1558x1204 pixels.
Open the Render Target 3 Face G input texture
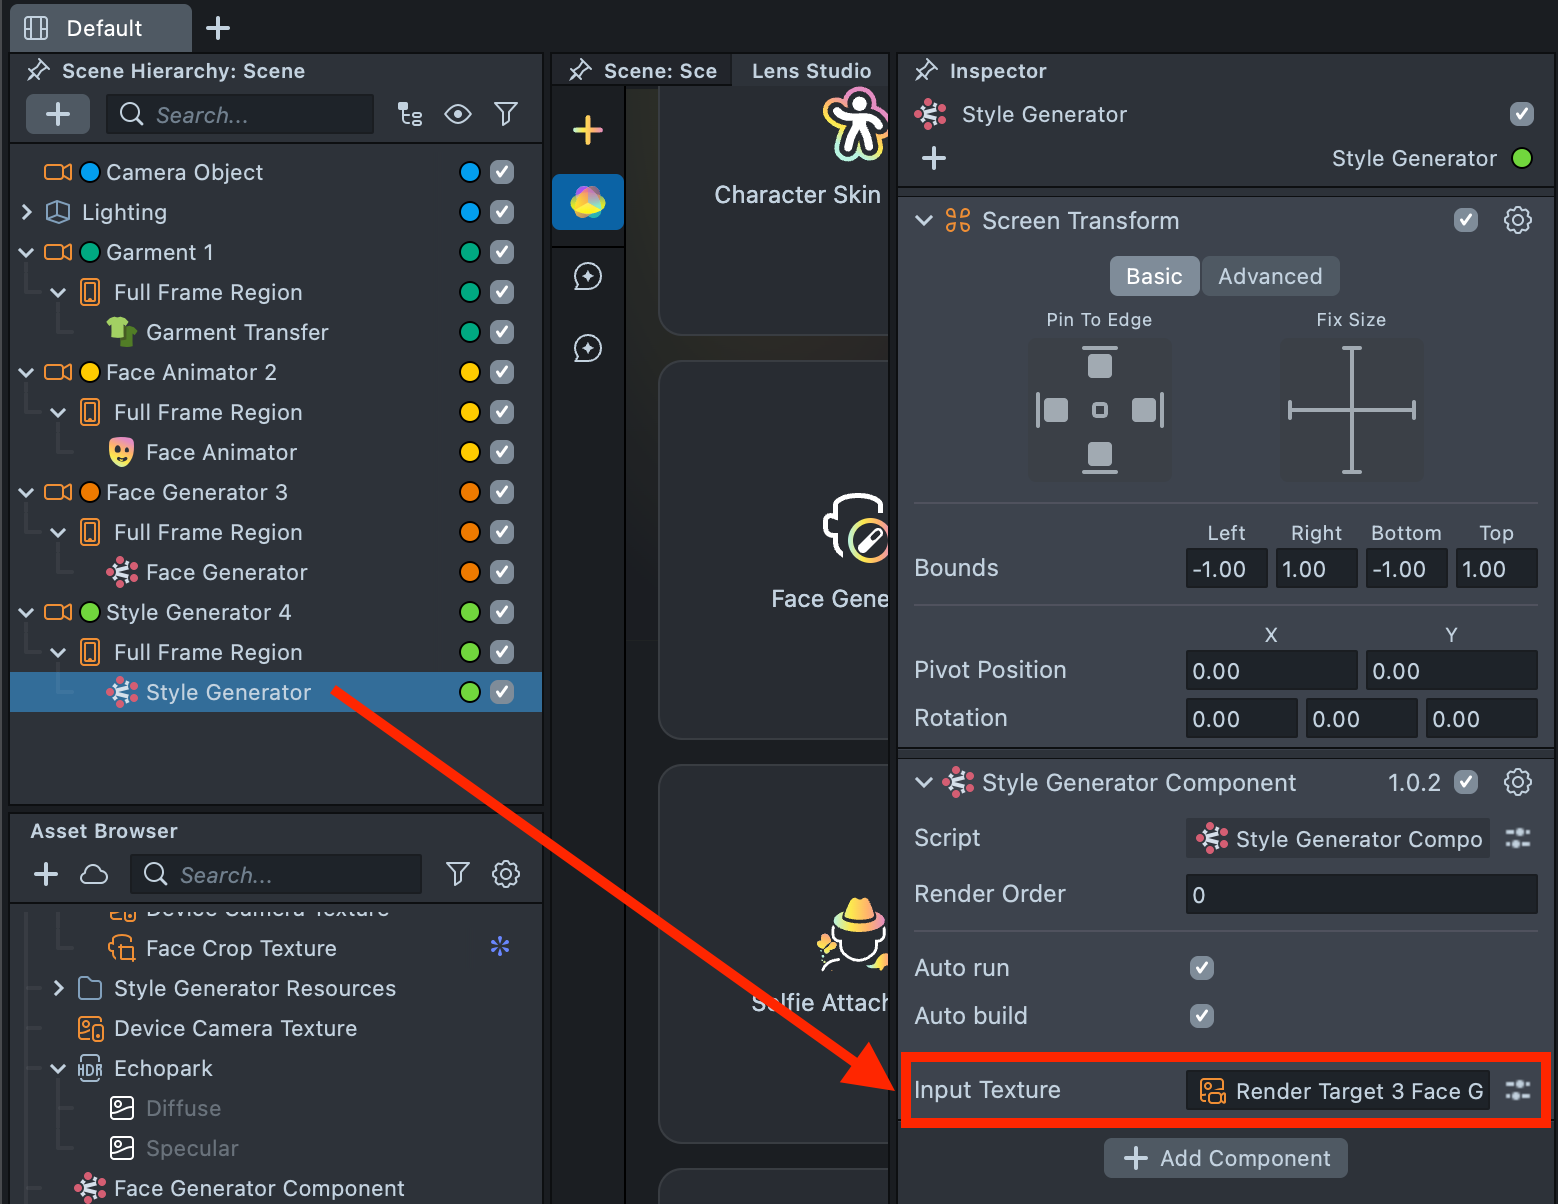(1338, 1090)
